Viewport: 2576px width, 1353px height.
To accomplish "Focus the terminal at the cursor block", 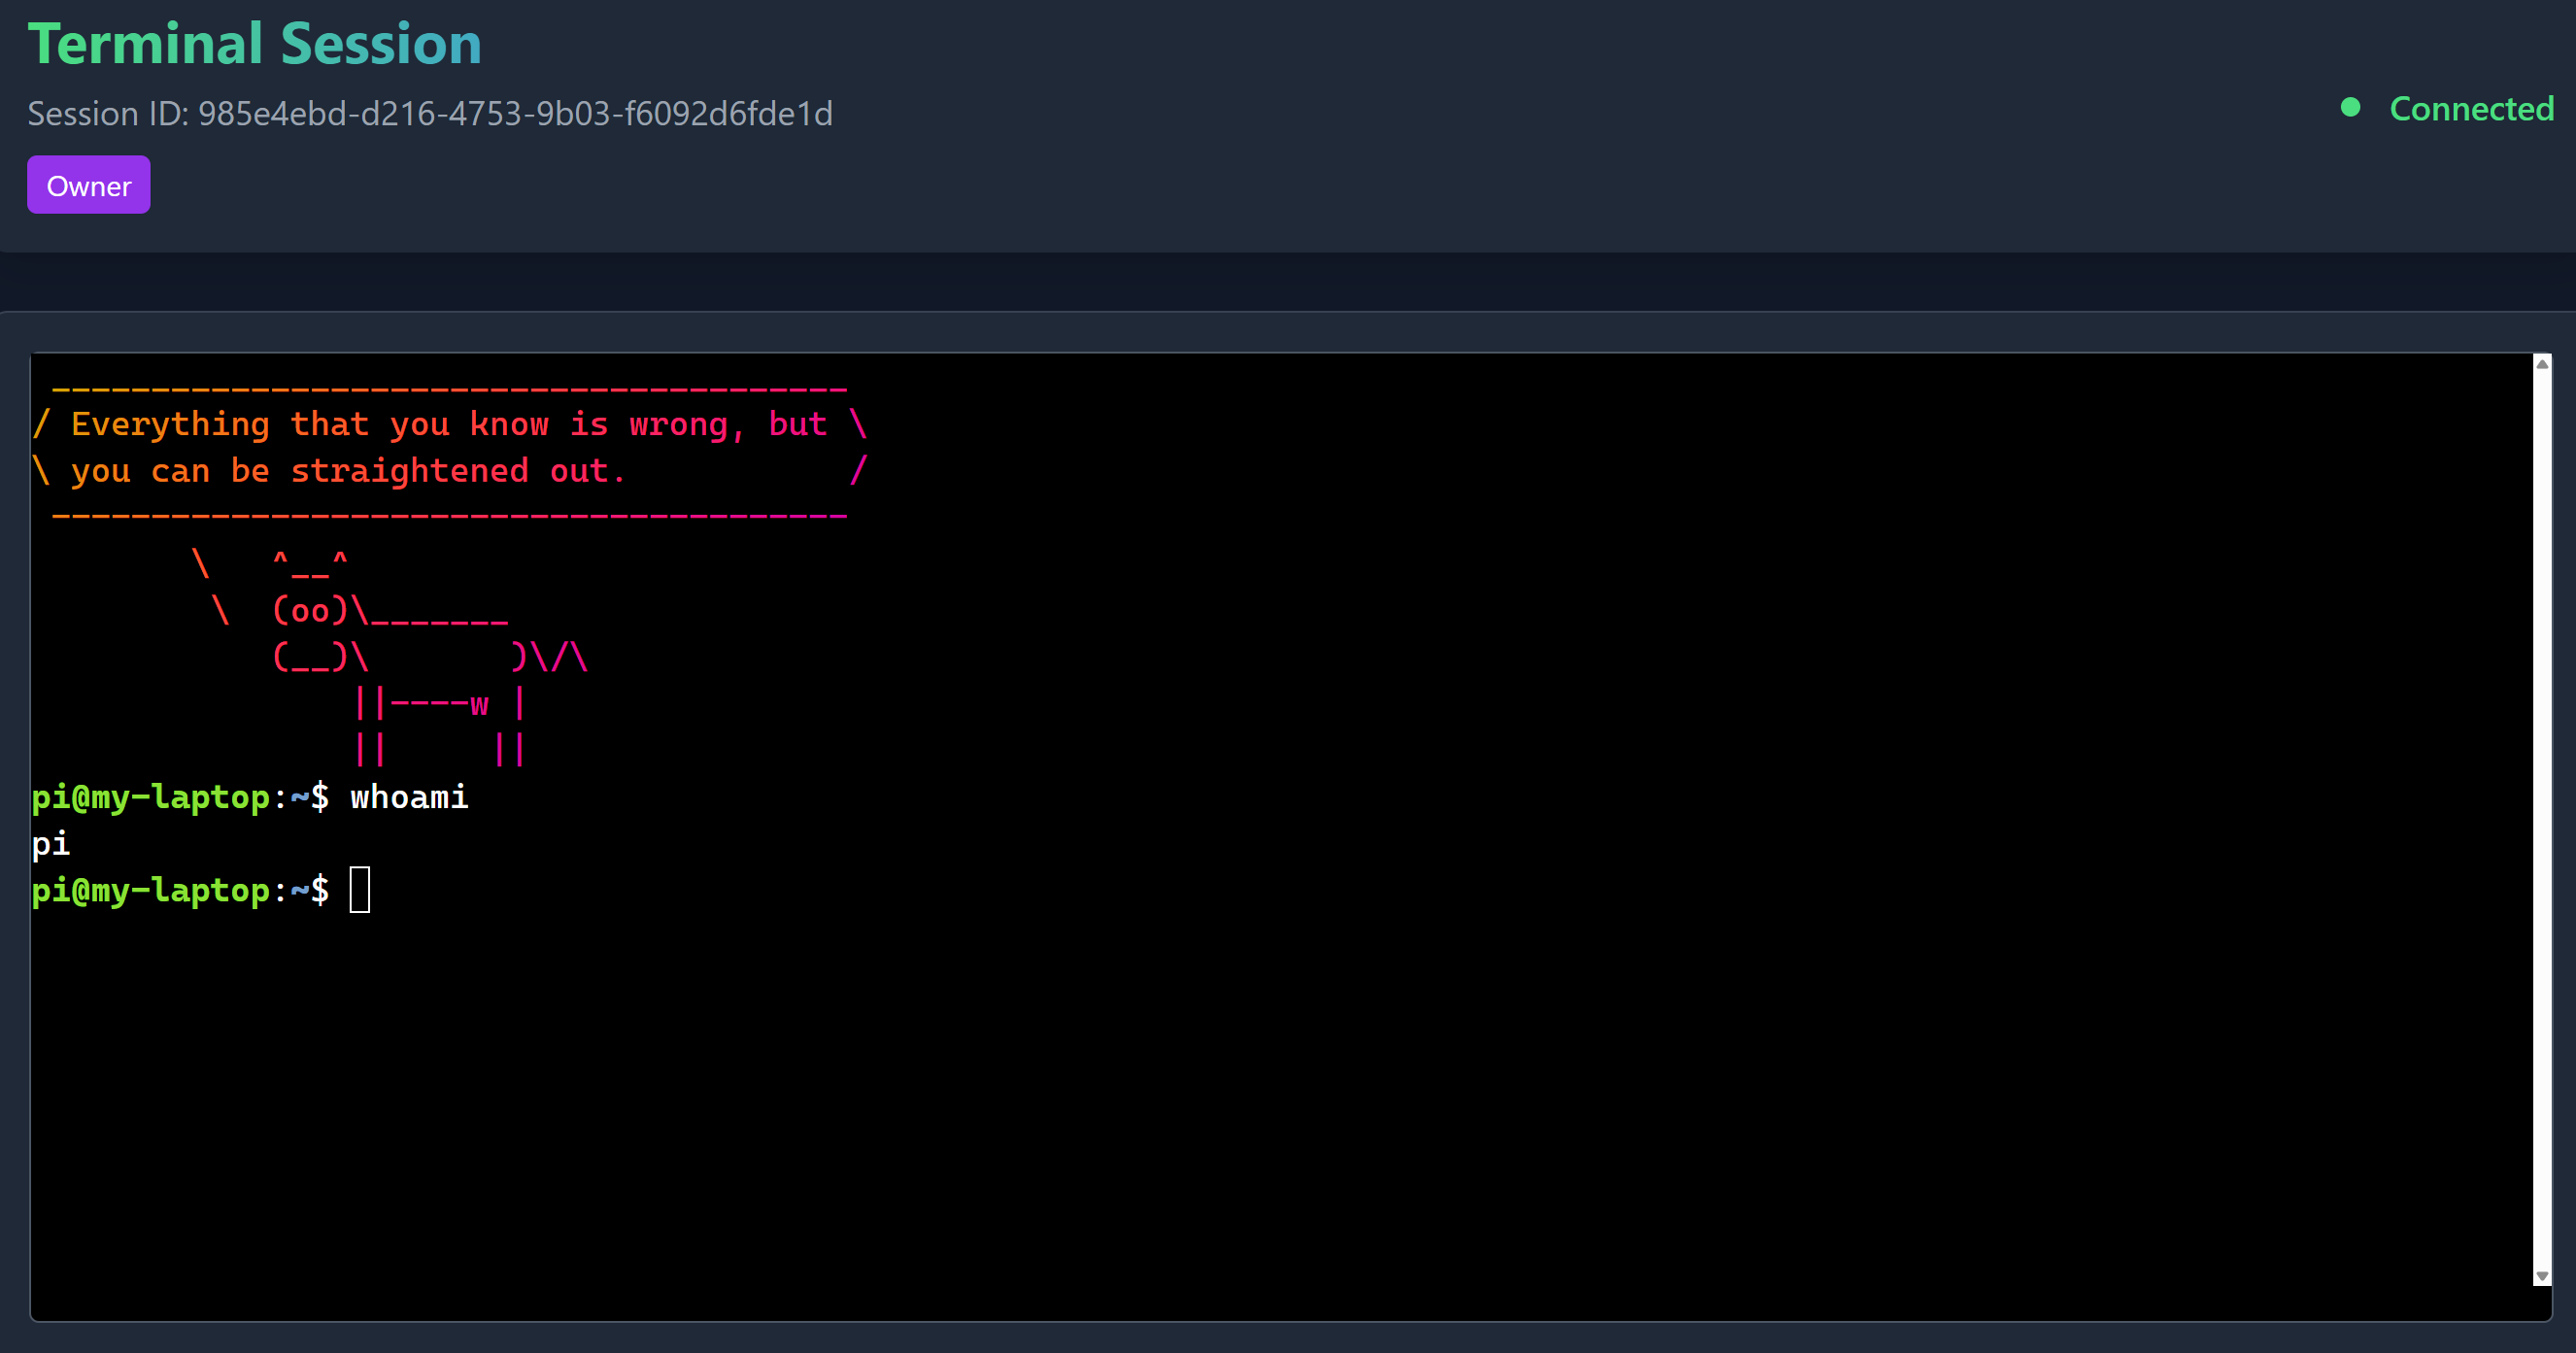I will point(360,890).
